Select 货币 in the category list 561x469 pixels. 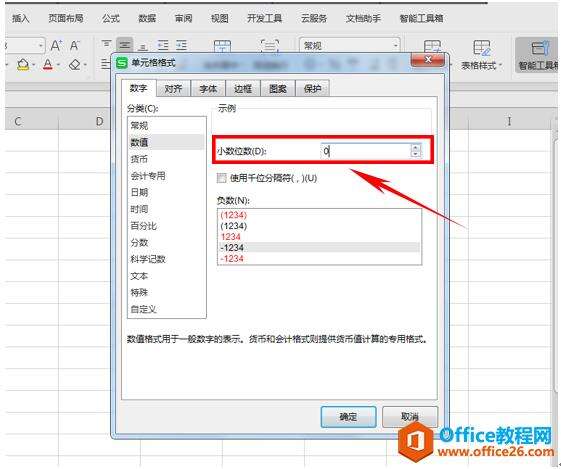coord(166,159)
